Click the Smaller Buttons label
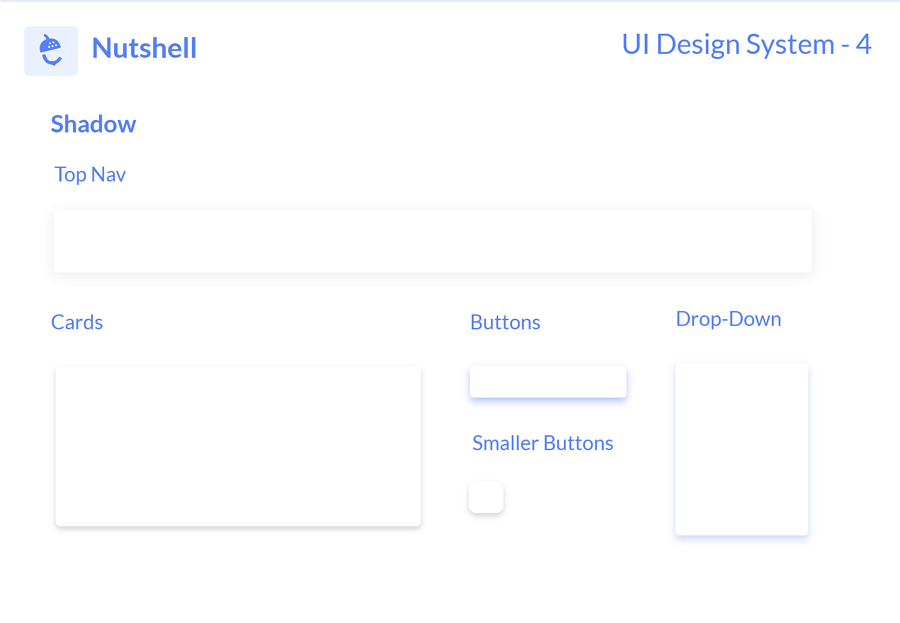Viewport: 900px width, 623px height. click(542, 443)
